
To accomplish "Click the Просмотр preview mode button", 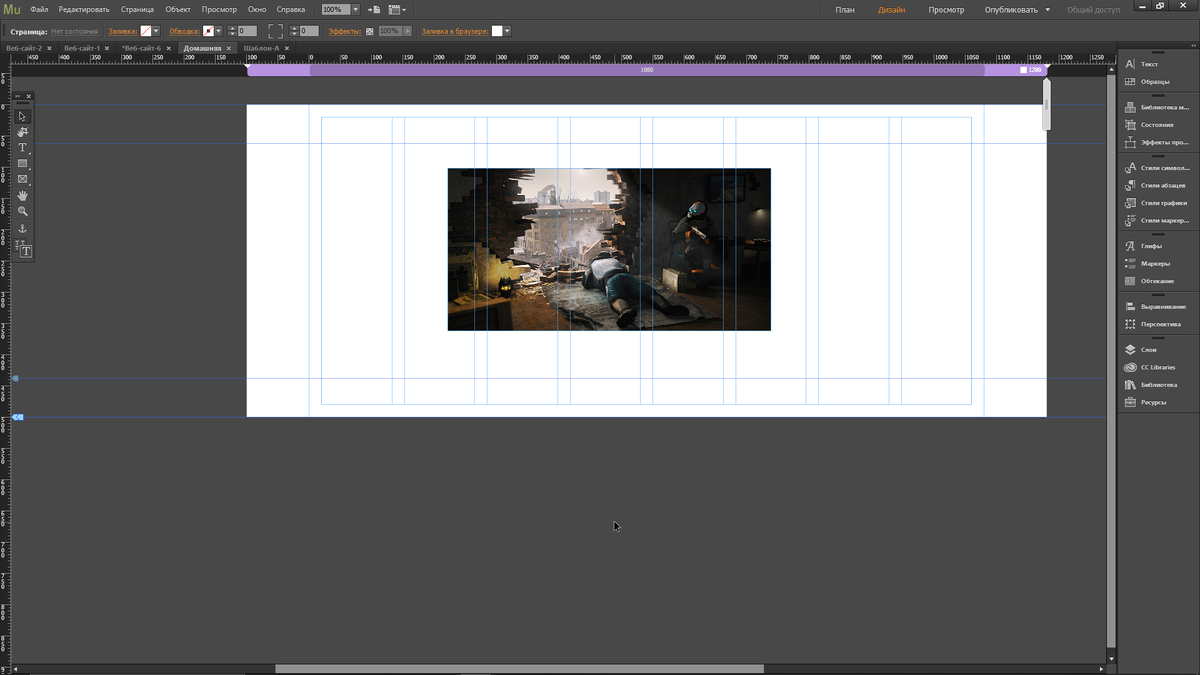I will click(946, 10).
